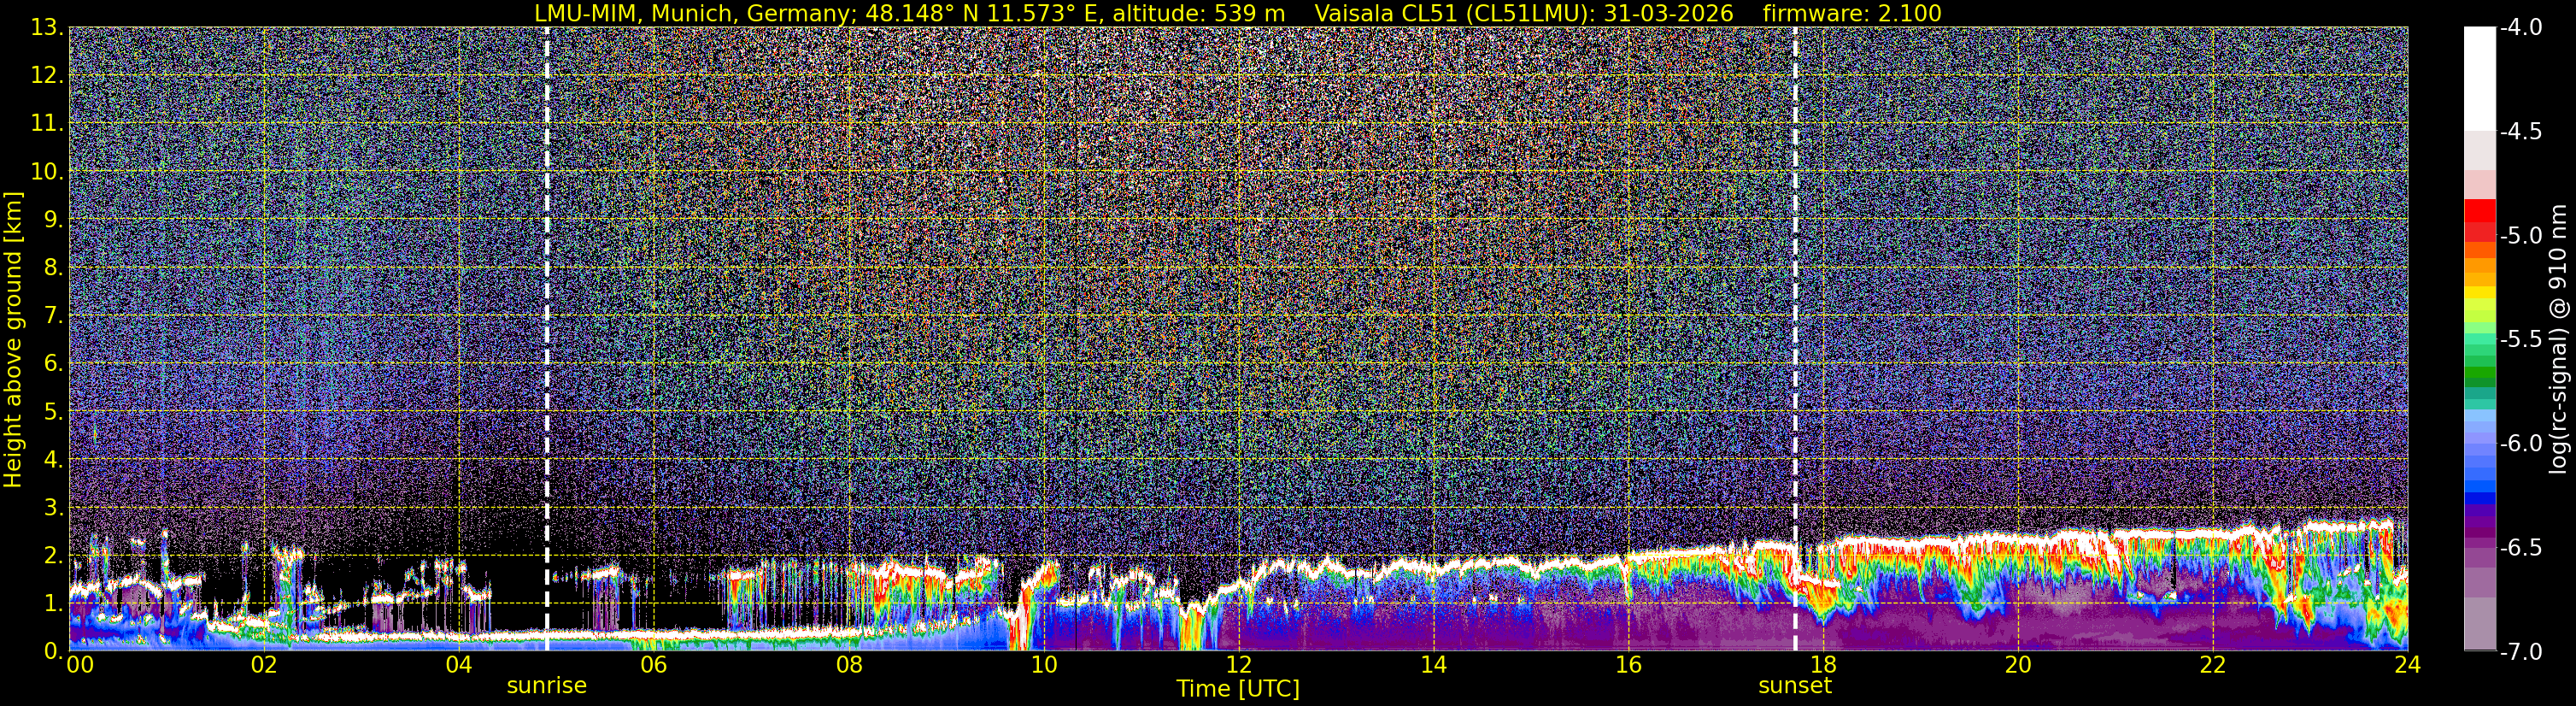Viewport: 2576px width, 706px height.
Task: Click the '24' time axis tick label
Action: (x=2407, y=665)
